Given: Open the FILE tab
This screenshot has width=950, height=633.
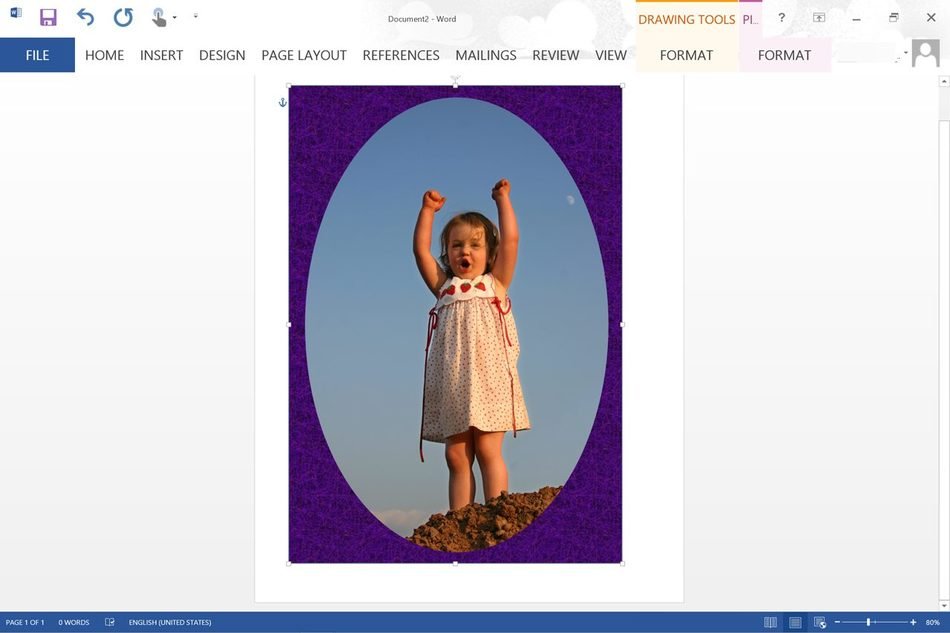Looking at the screenshot, I should pos(37,55).
